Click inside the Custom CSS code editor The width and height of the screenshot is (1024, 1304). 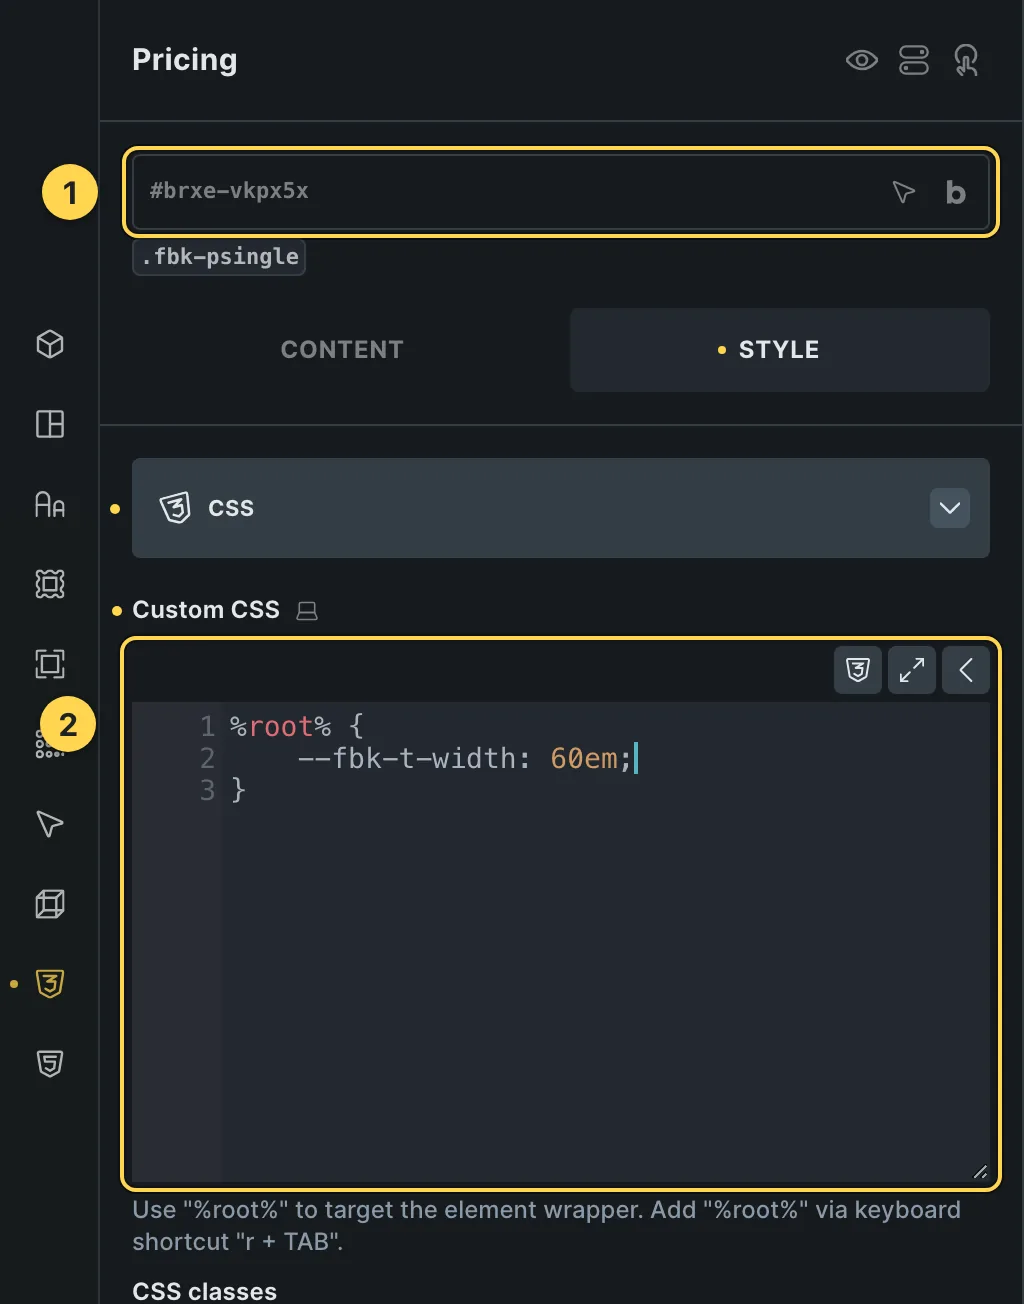click(561, 942)
